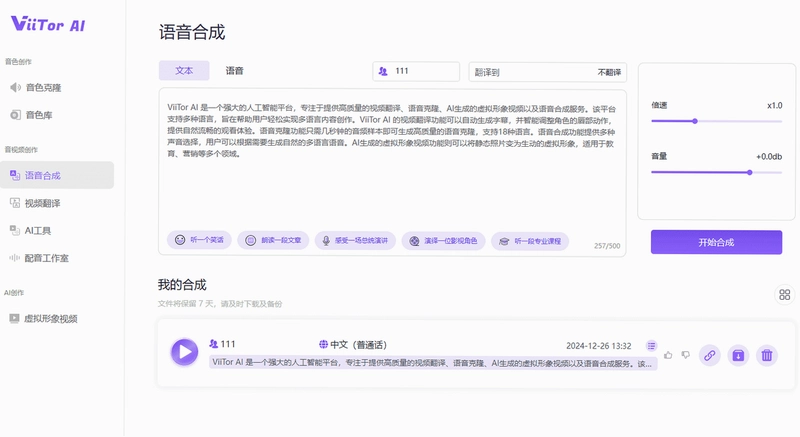Click the 我的合成 section heading
The image size is (800, 437).
point(182,285)
